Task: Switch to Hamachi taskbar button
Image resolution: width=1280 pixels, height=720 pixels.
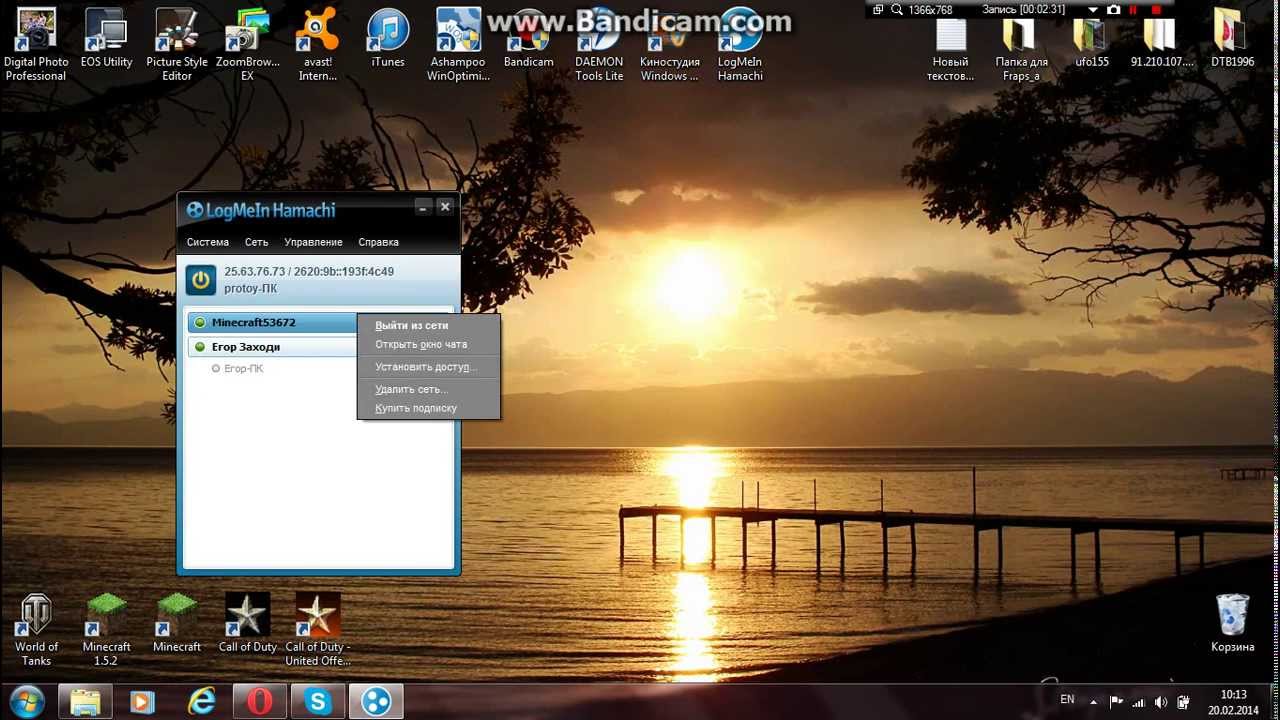Action: click(376, 702)
